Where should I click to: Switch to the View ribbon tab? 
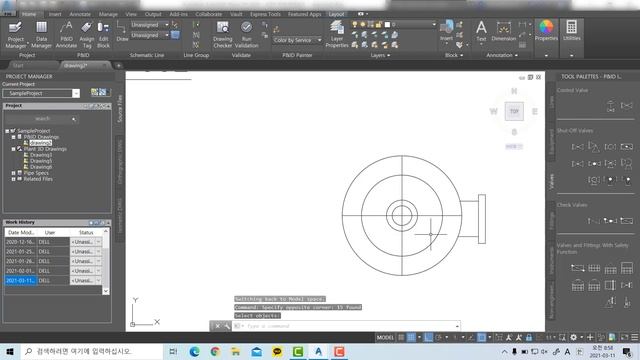(x=131, y=14)
